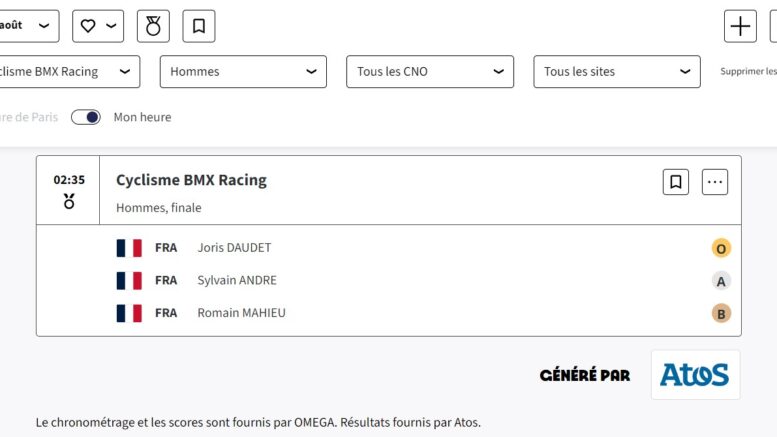Open the heart favorites dropdown
The width and height of the screenshot is (777, 437).
click(x=98, y=26)
